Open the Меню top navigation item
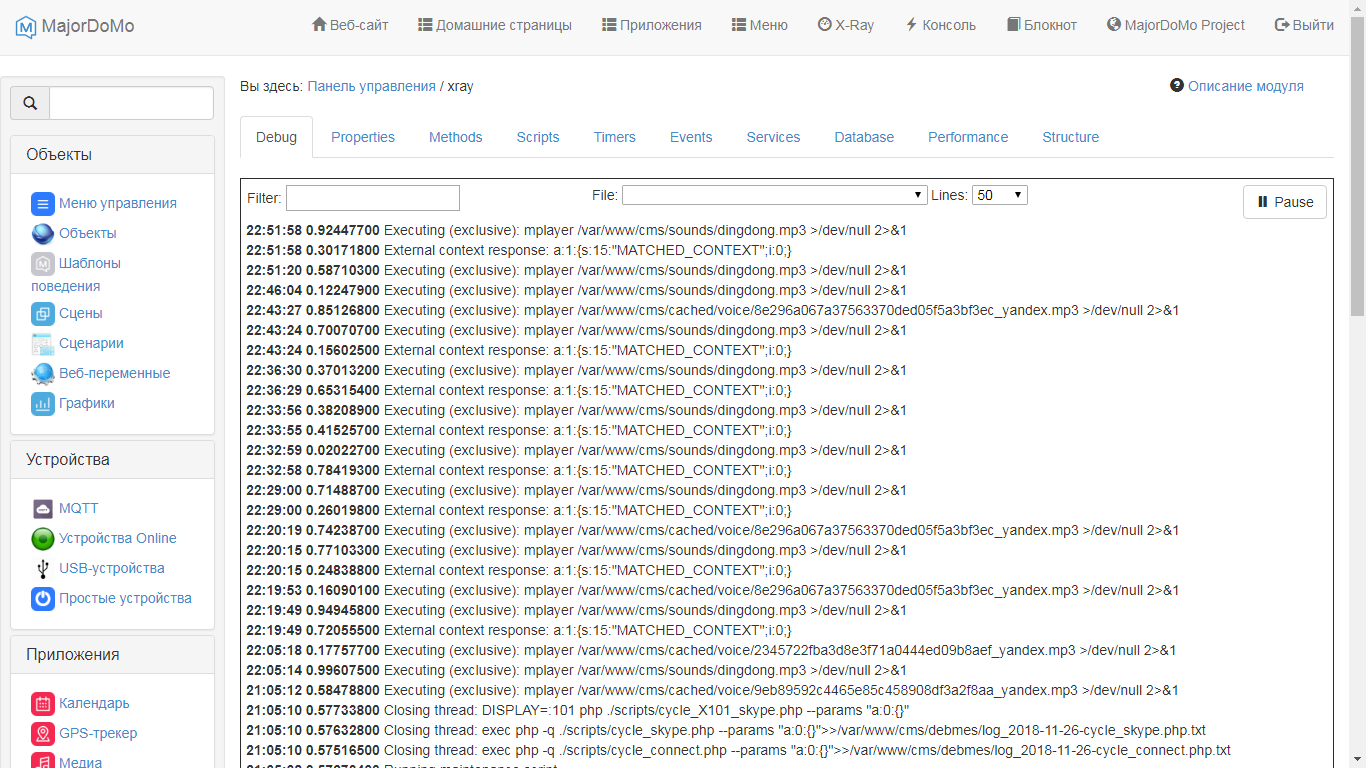The width and height of the screenshot is (1366, 768). coord(760,25)
